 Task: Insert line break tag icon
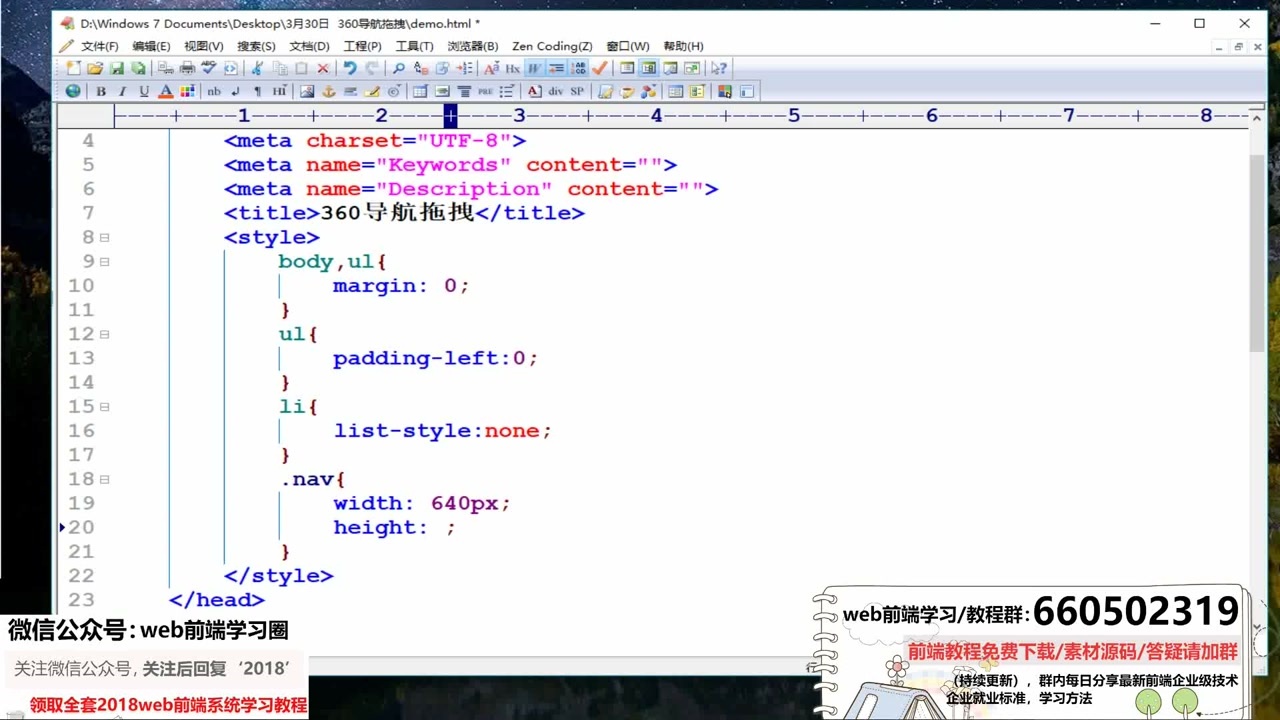[235, 91]
